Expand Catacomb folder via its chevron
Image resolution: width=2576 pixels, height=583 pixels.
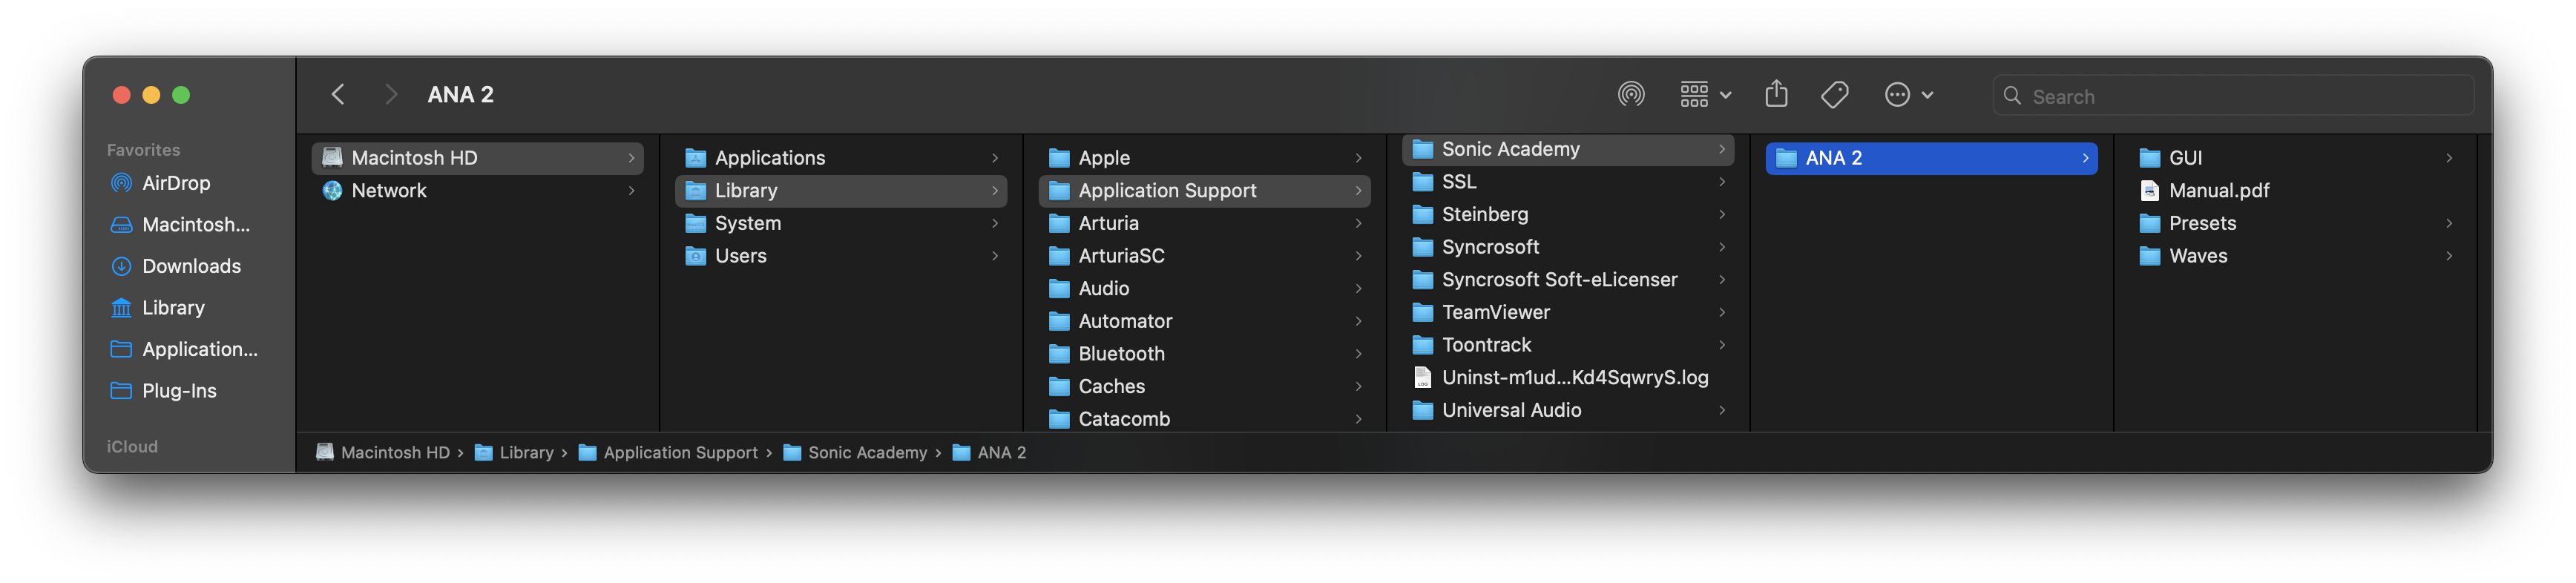point(1358,420)
